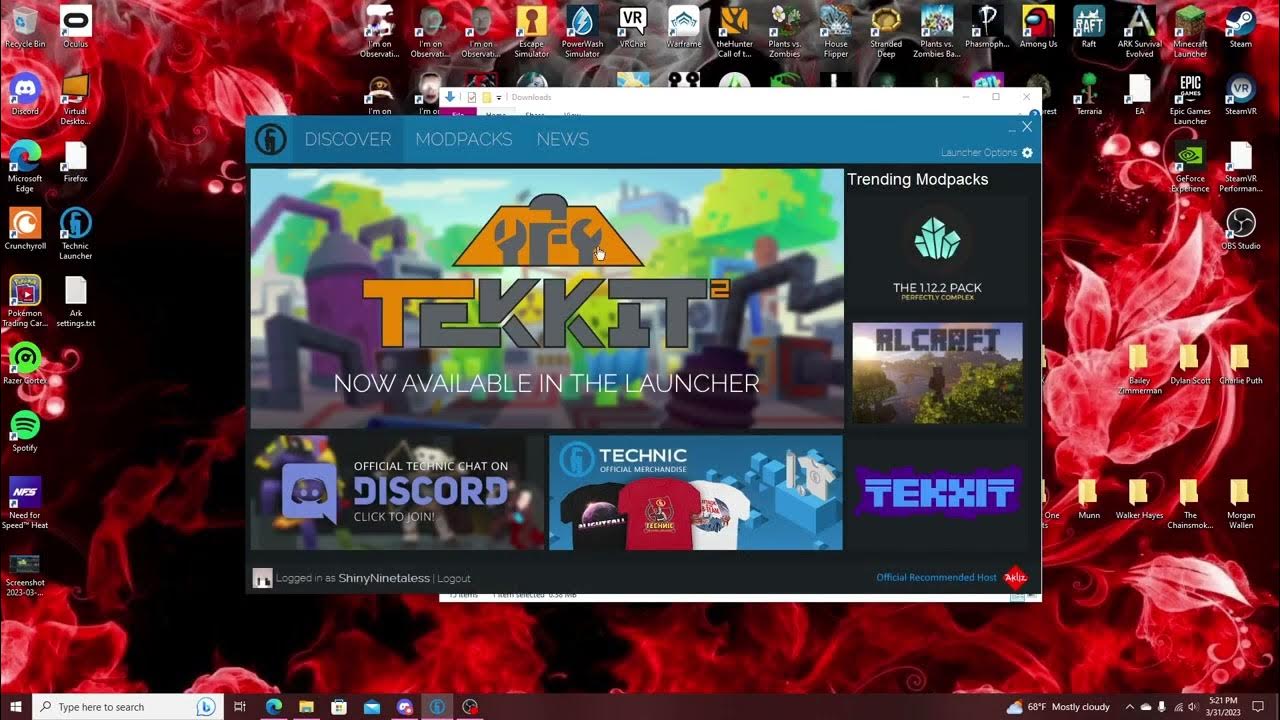Select GeForce Experience desktop icon
This screenshot has height=720, width=1280.
[1190, 166]
